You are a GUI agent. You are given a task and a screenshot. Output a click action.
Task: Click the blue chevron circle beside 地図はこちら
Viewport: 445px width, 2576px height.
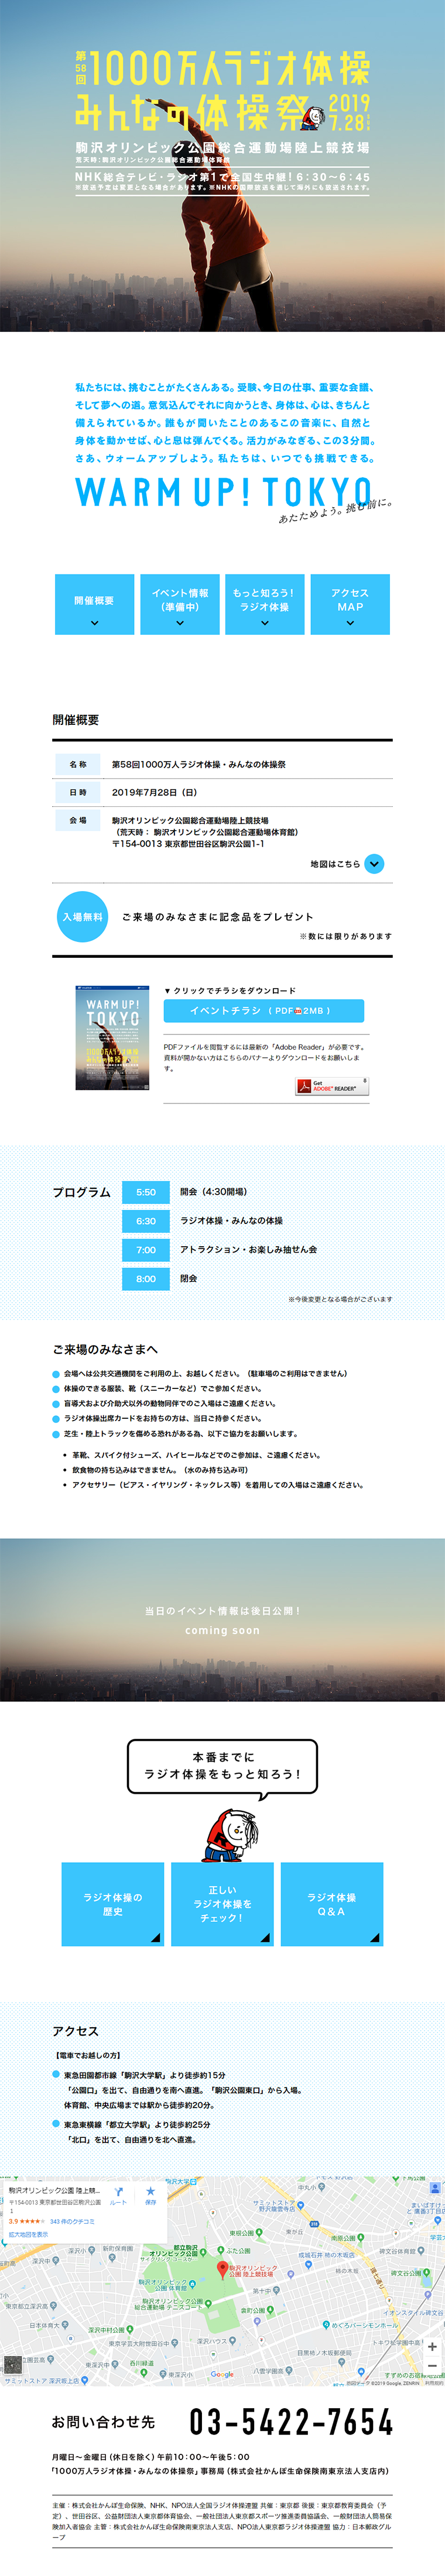click(x=374, y=864)
